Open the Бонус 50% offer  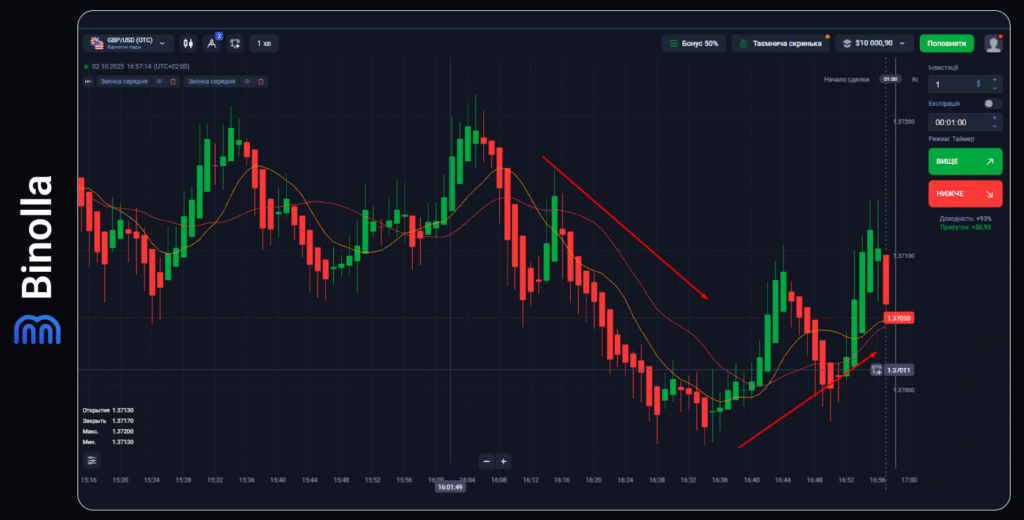click(x=694, y=43)
